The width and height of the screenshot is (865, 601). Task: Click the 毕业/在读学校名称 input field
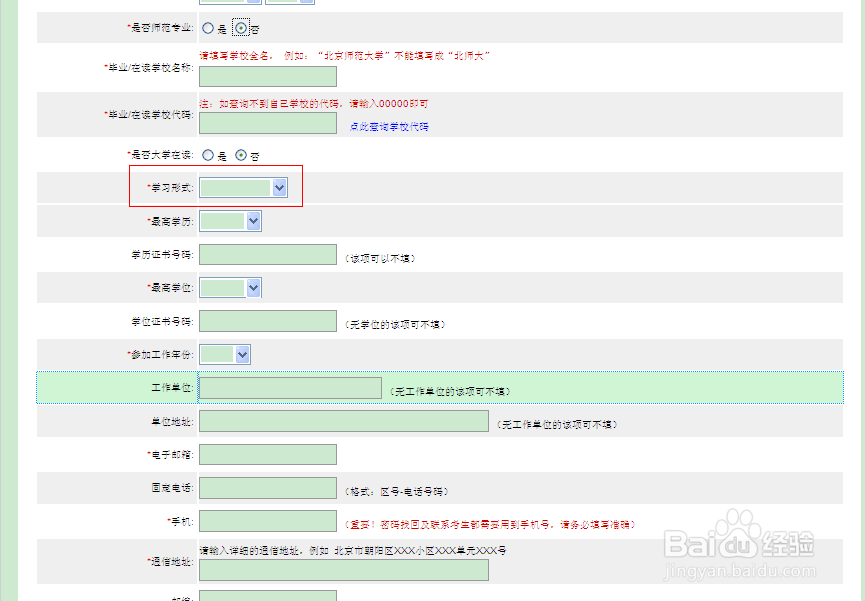point(267,77)
